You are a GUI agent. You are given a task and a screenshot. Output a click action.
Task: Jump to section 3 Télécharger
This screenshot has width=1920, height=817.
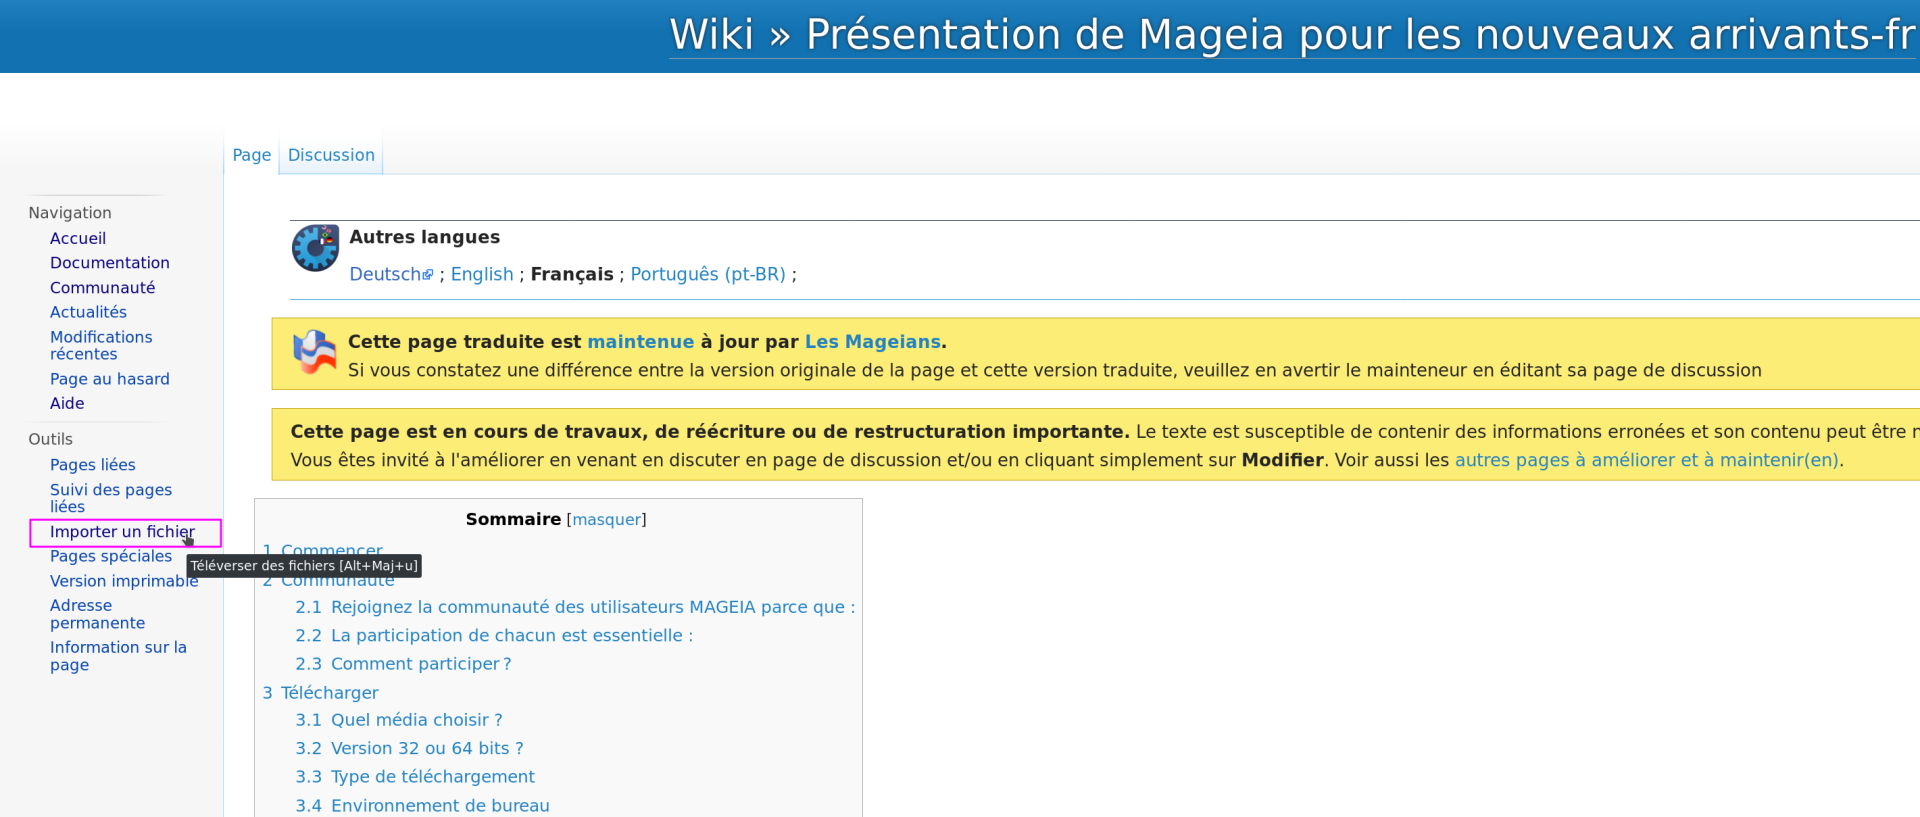point(320,693)
